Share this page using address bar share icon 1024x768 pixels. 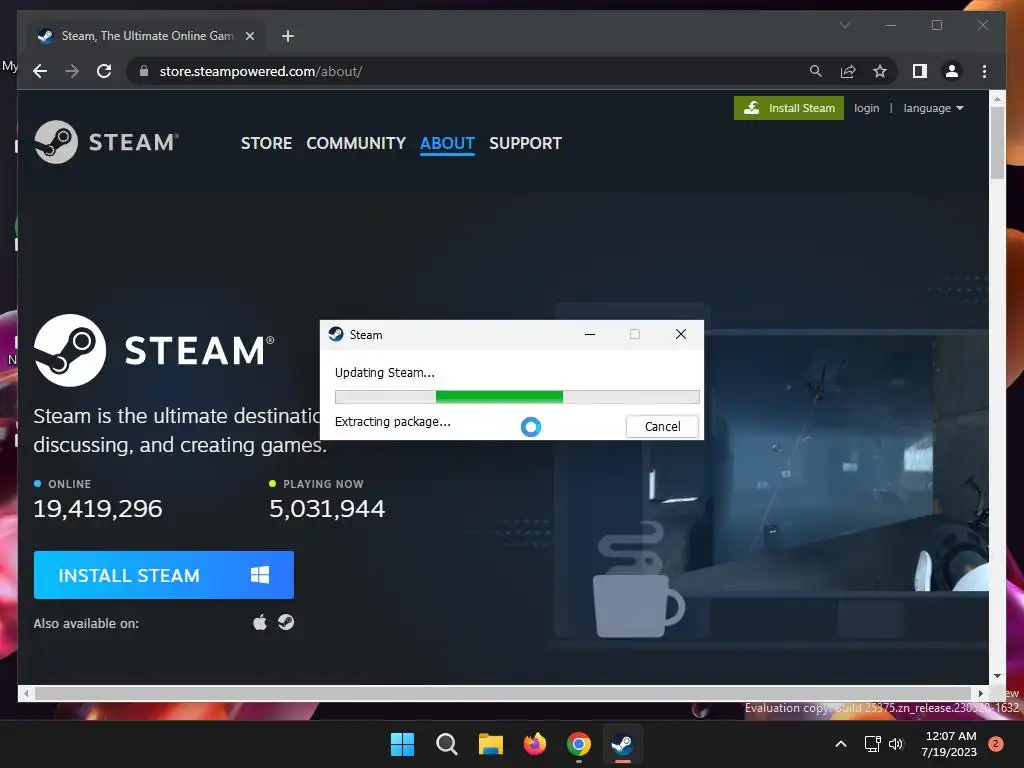point(848,71)
